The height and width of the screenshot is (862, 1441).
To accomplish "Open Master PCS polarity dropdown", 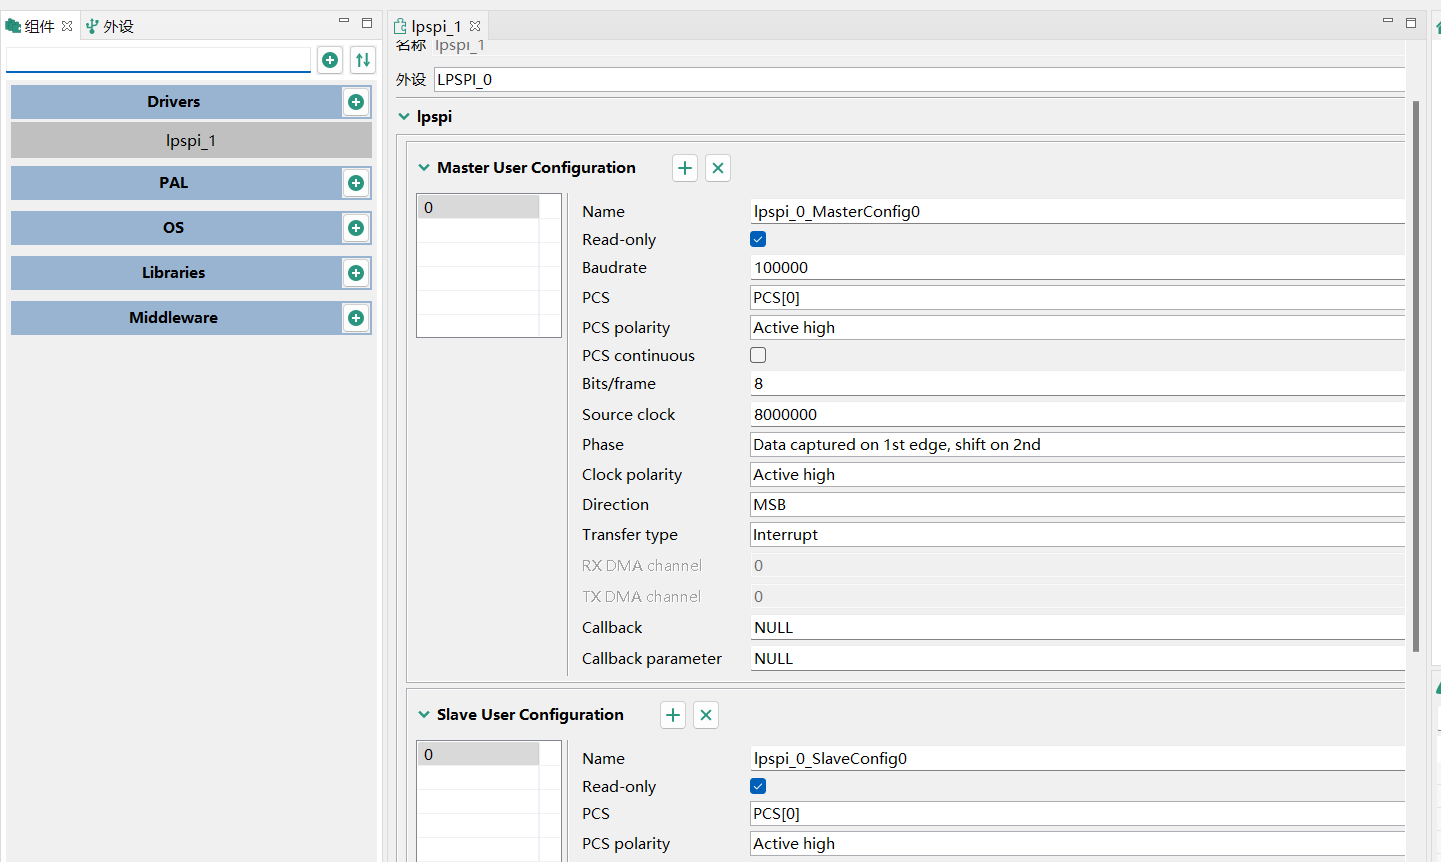I will point(1078,328).
